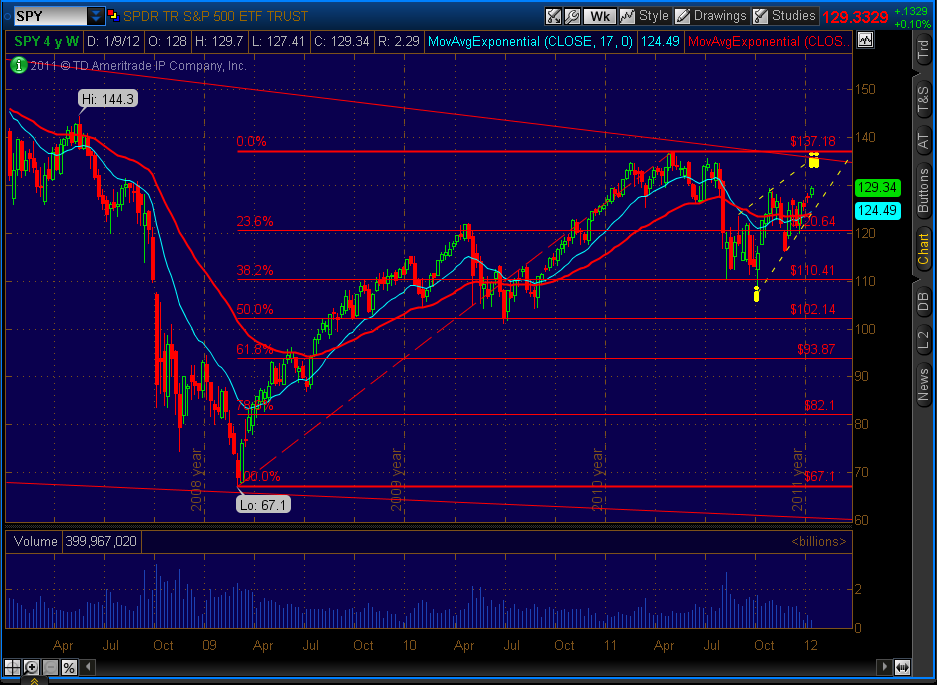Click the $102.14 Fibonacci level label
The height and width of the screenshot is (685, 937).
813,310
